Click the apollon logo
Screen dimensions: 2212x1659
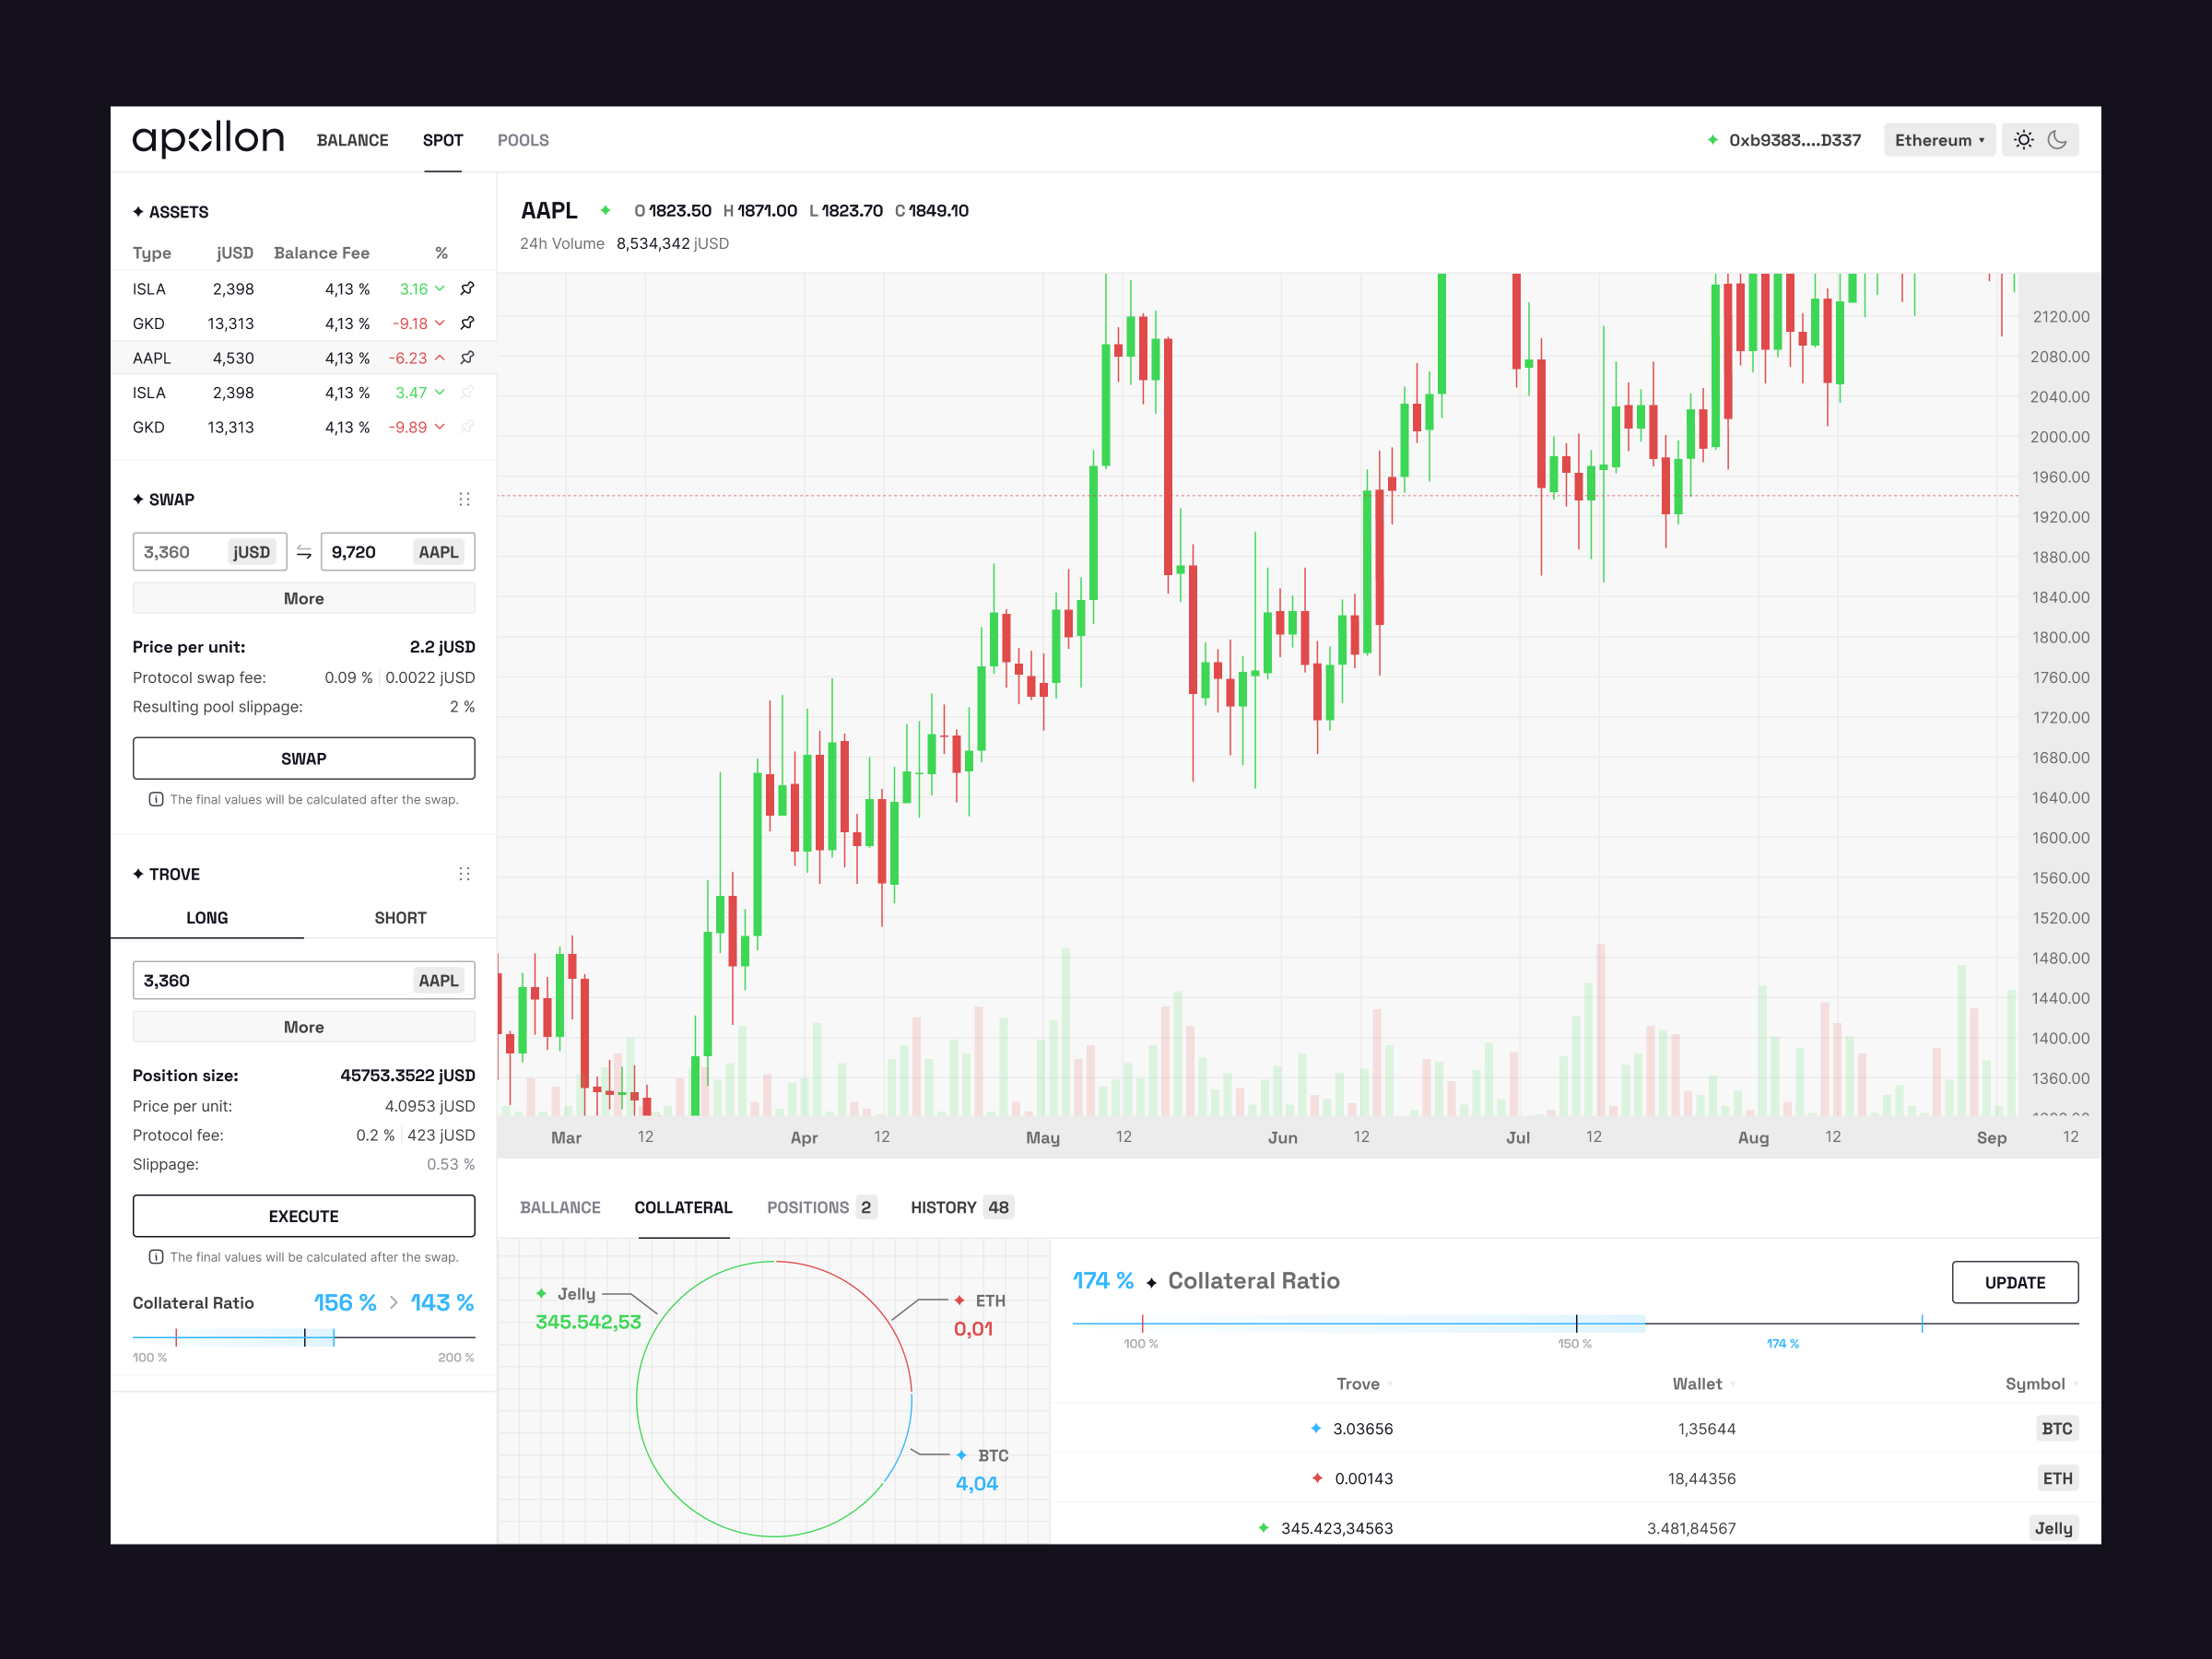(x=208, y=139)
